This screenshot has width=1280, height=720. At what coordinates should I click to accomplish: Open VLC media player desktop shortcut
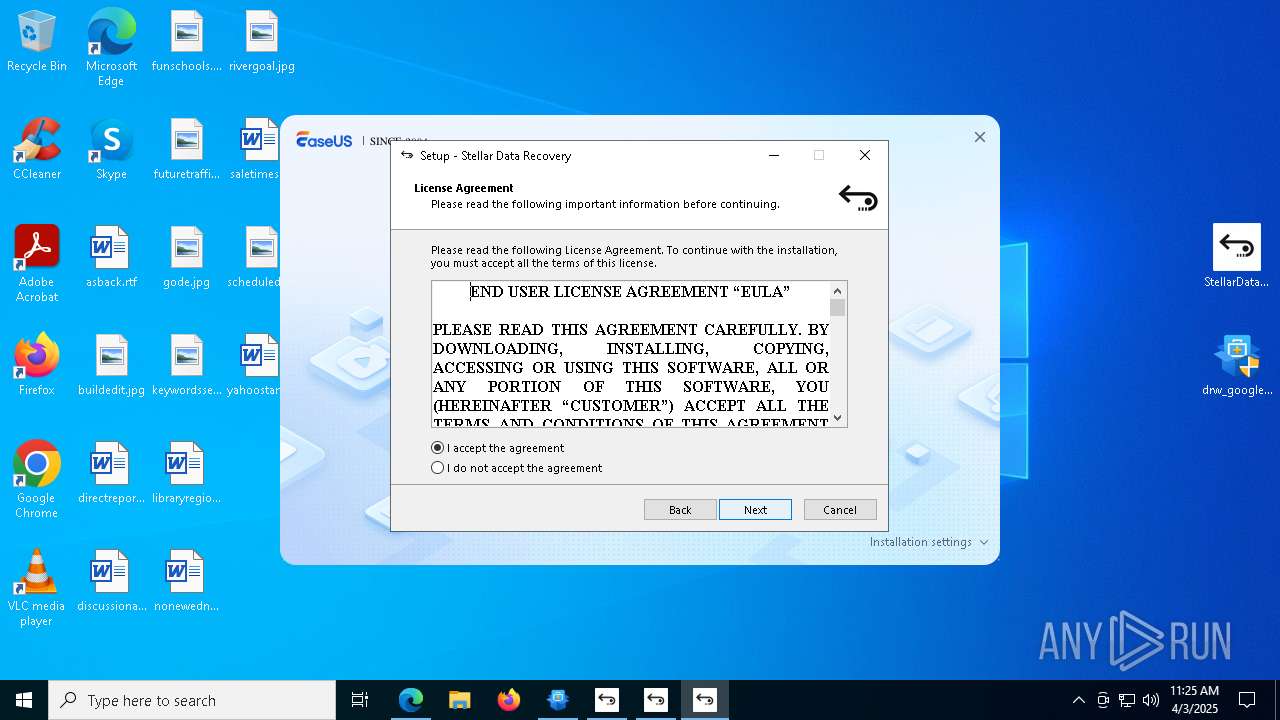pos(37,588)
